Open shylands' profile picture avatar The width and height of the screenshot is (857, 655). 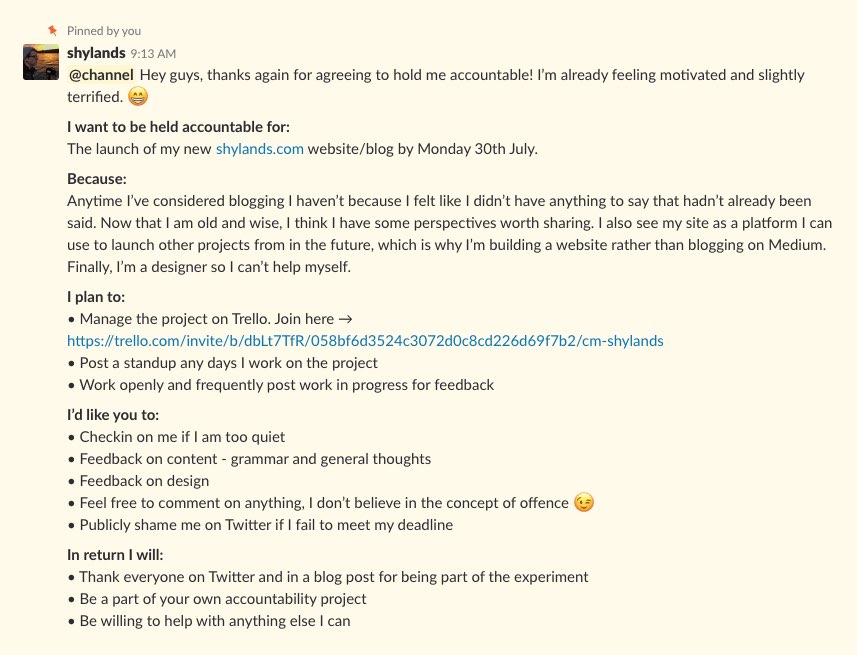(41, 62)
